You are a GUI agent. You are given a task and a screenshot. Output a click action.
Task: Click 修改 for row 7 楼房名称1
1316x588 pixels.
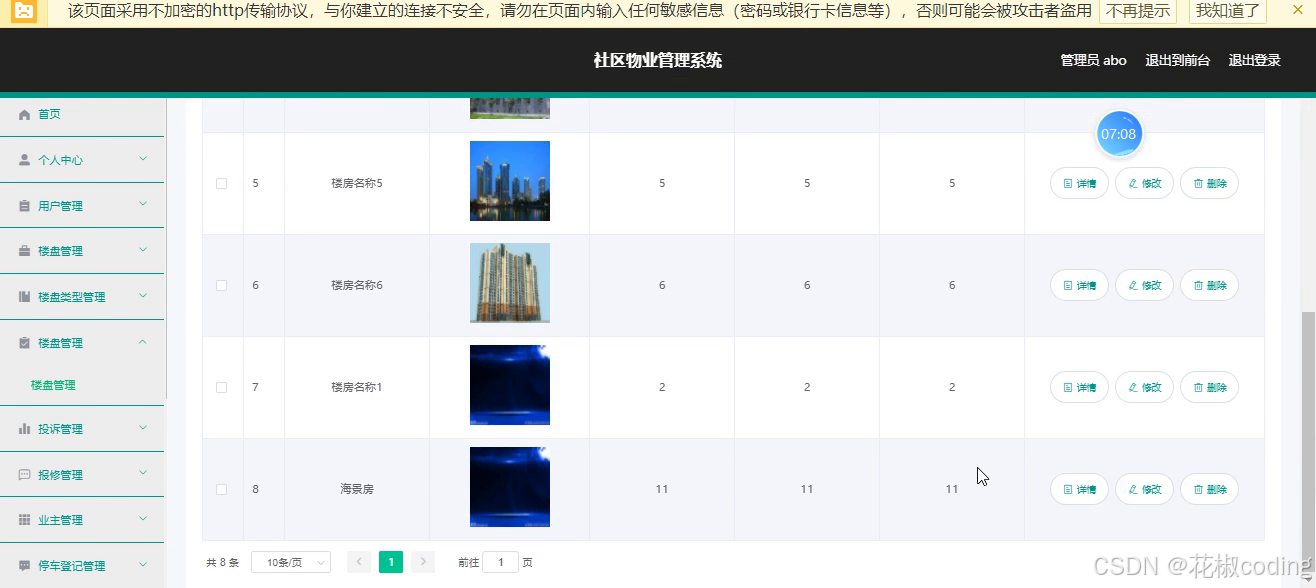tap(1144, 387)
